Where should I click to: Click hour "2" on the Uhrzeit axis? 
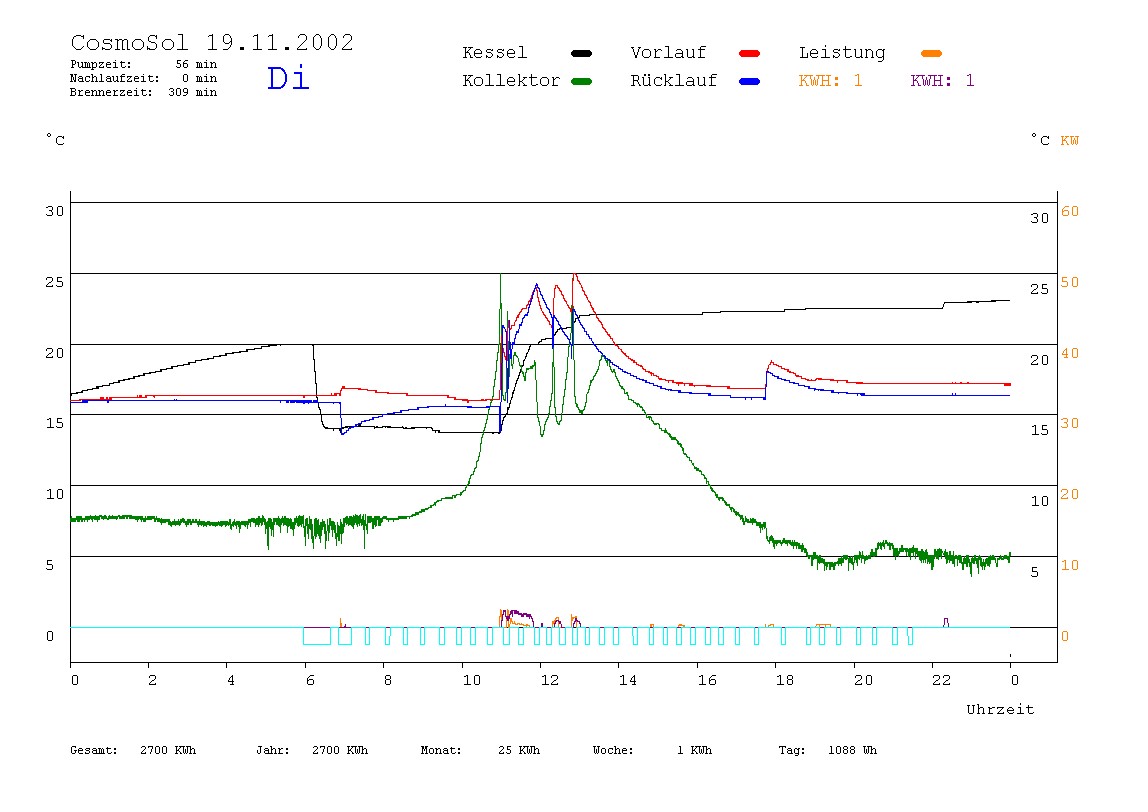[152, 680]
